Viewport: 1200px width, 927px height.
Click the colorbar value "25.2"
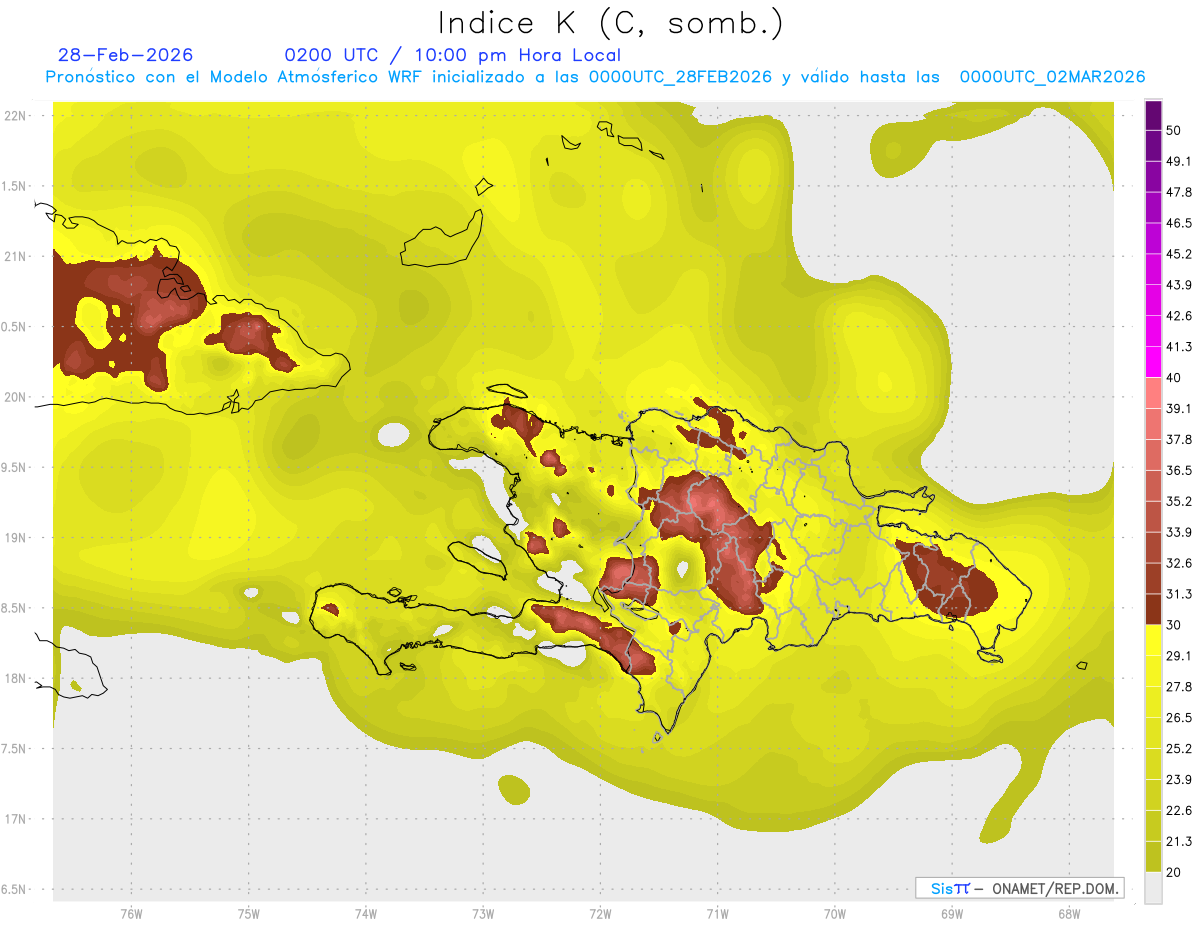click(x=1179, y=748)
